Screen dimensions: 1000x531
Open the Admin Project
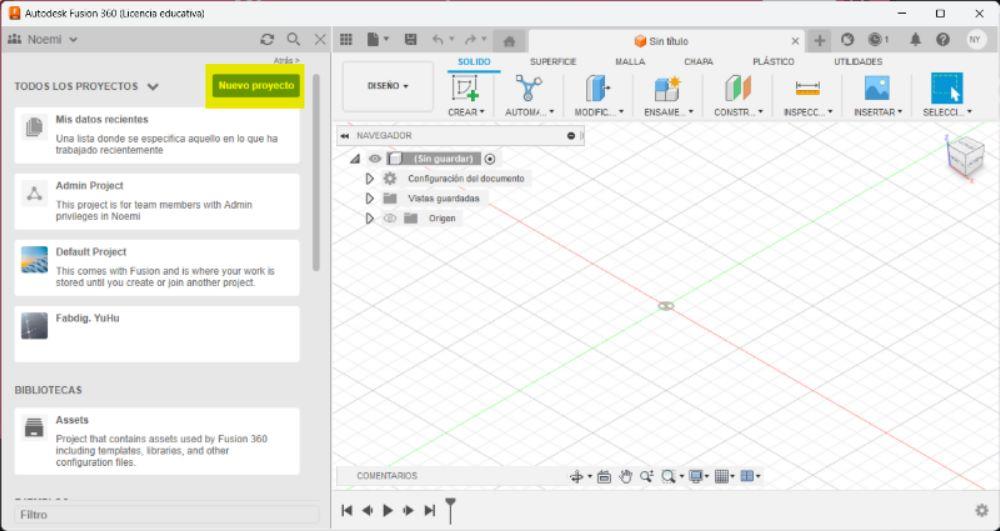157,201
